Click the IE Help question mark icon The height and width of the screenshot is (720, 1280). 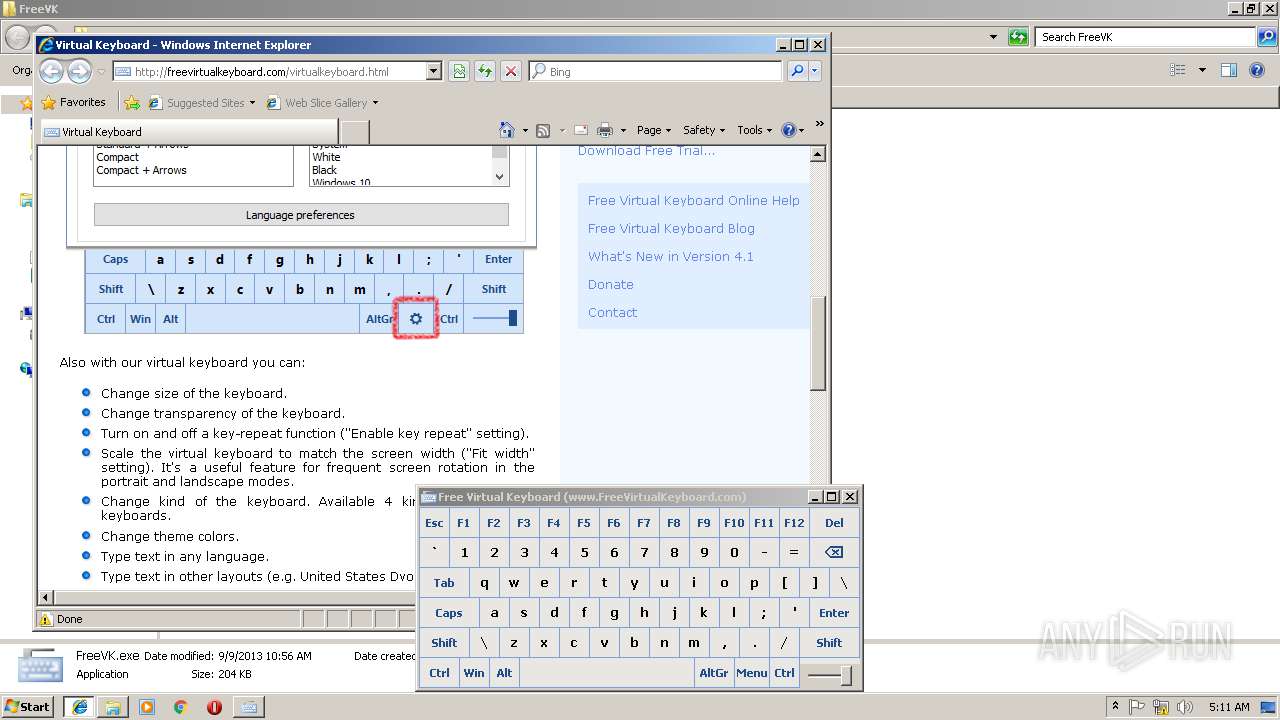click(788, 130)
